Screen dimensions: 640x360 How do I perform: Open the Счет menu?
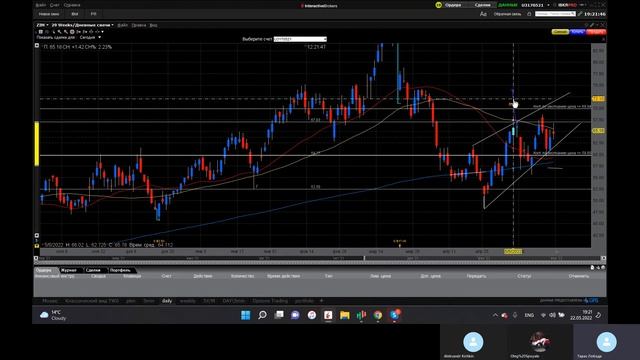(54, 5)
